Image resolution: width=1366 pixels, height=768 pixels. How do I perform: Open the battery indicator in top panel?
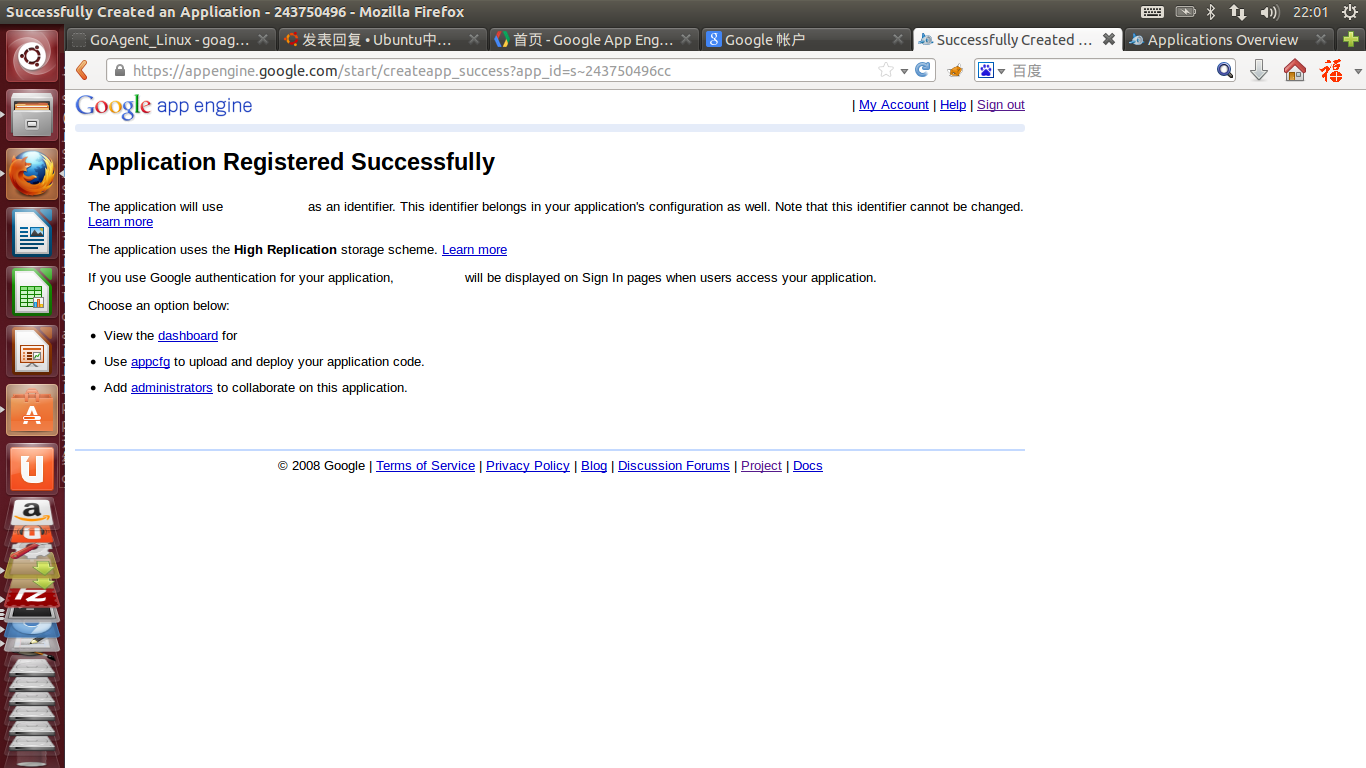click(1185, 12)
